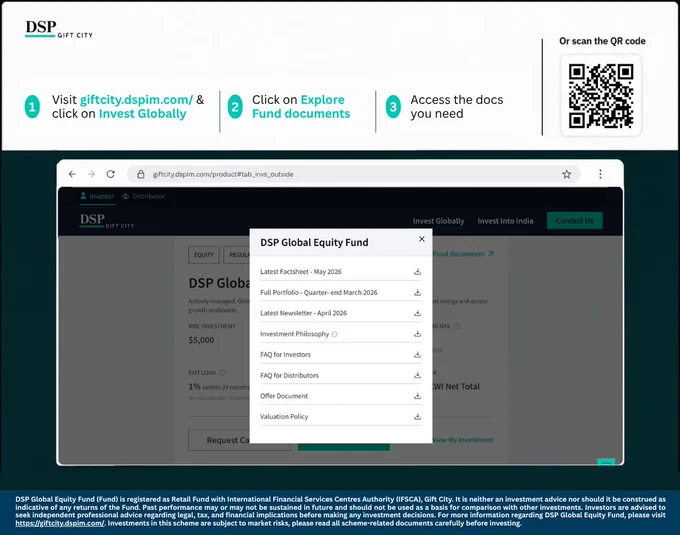680x535 pixels.
Task: Bookmark this page with star icon
Action: point(566,174)
